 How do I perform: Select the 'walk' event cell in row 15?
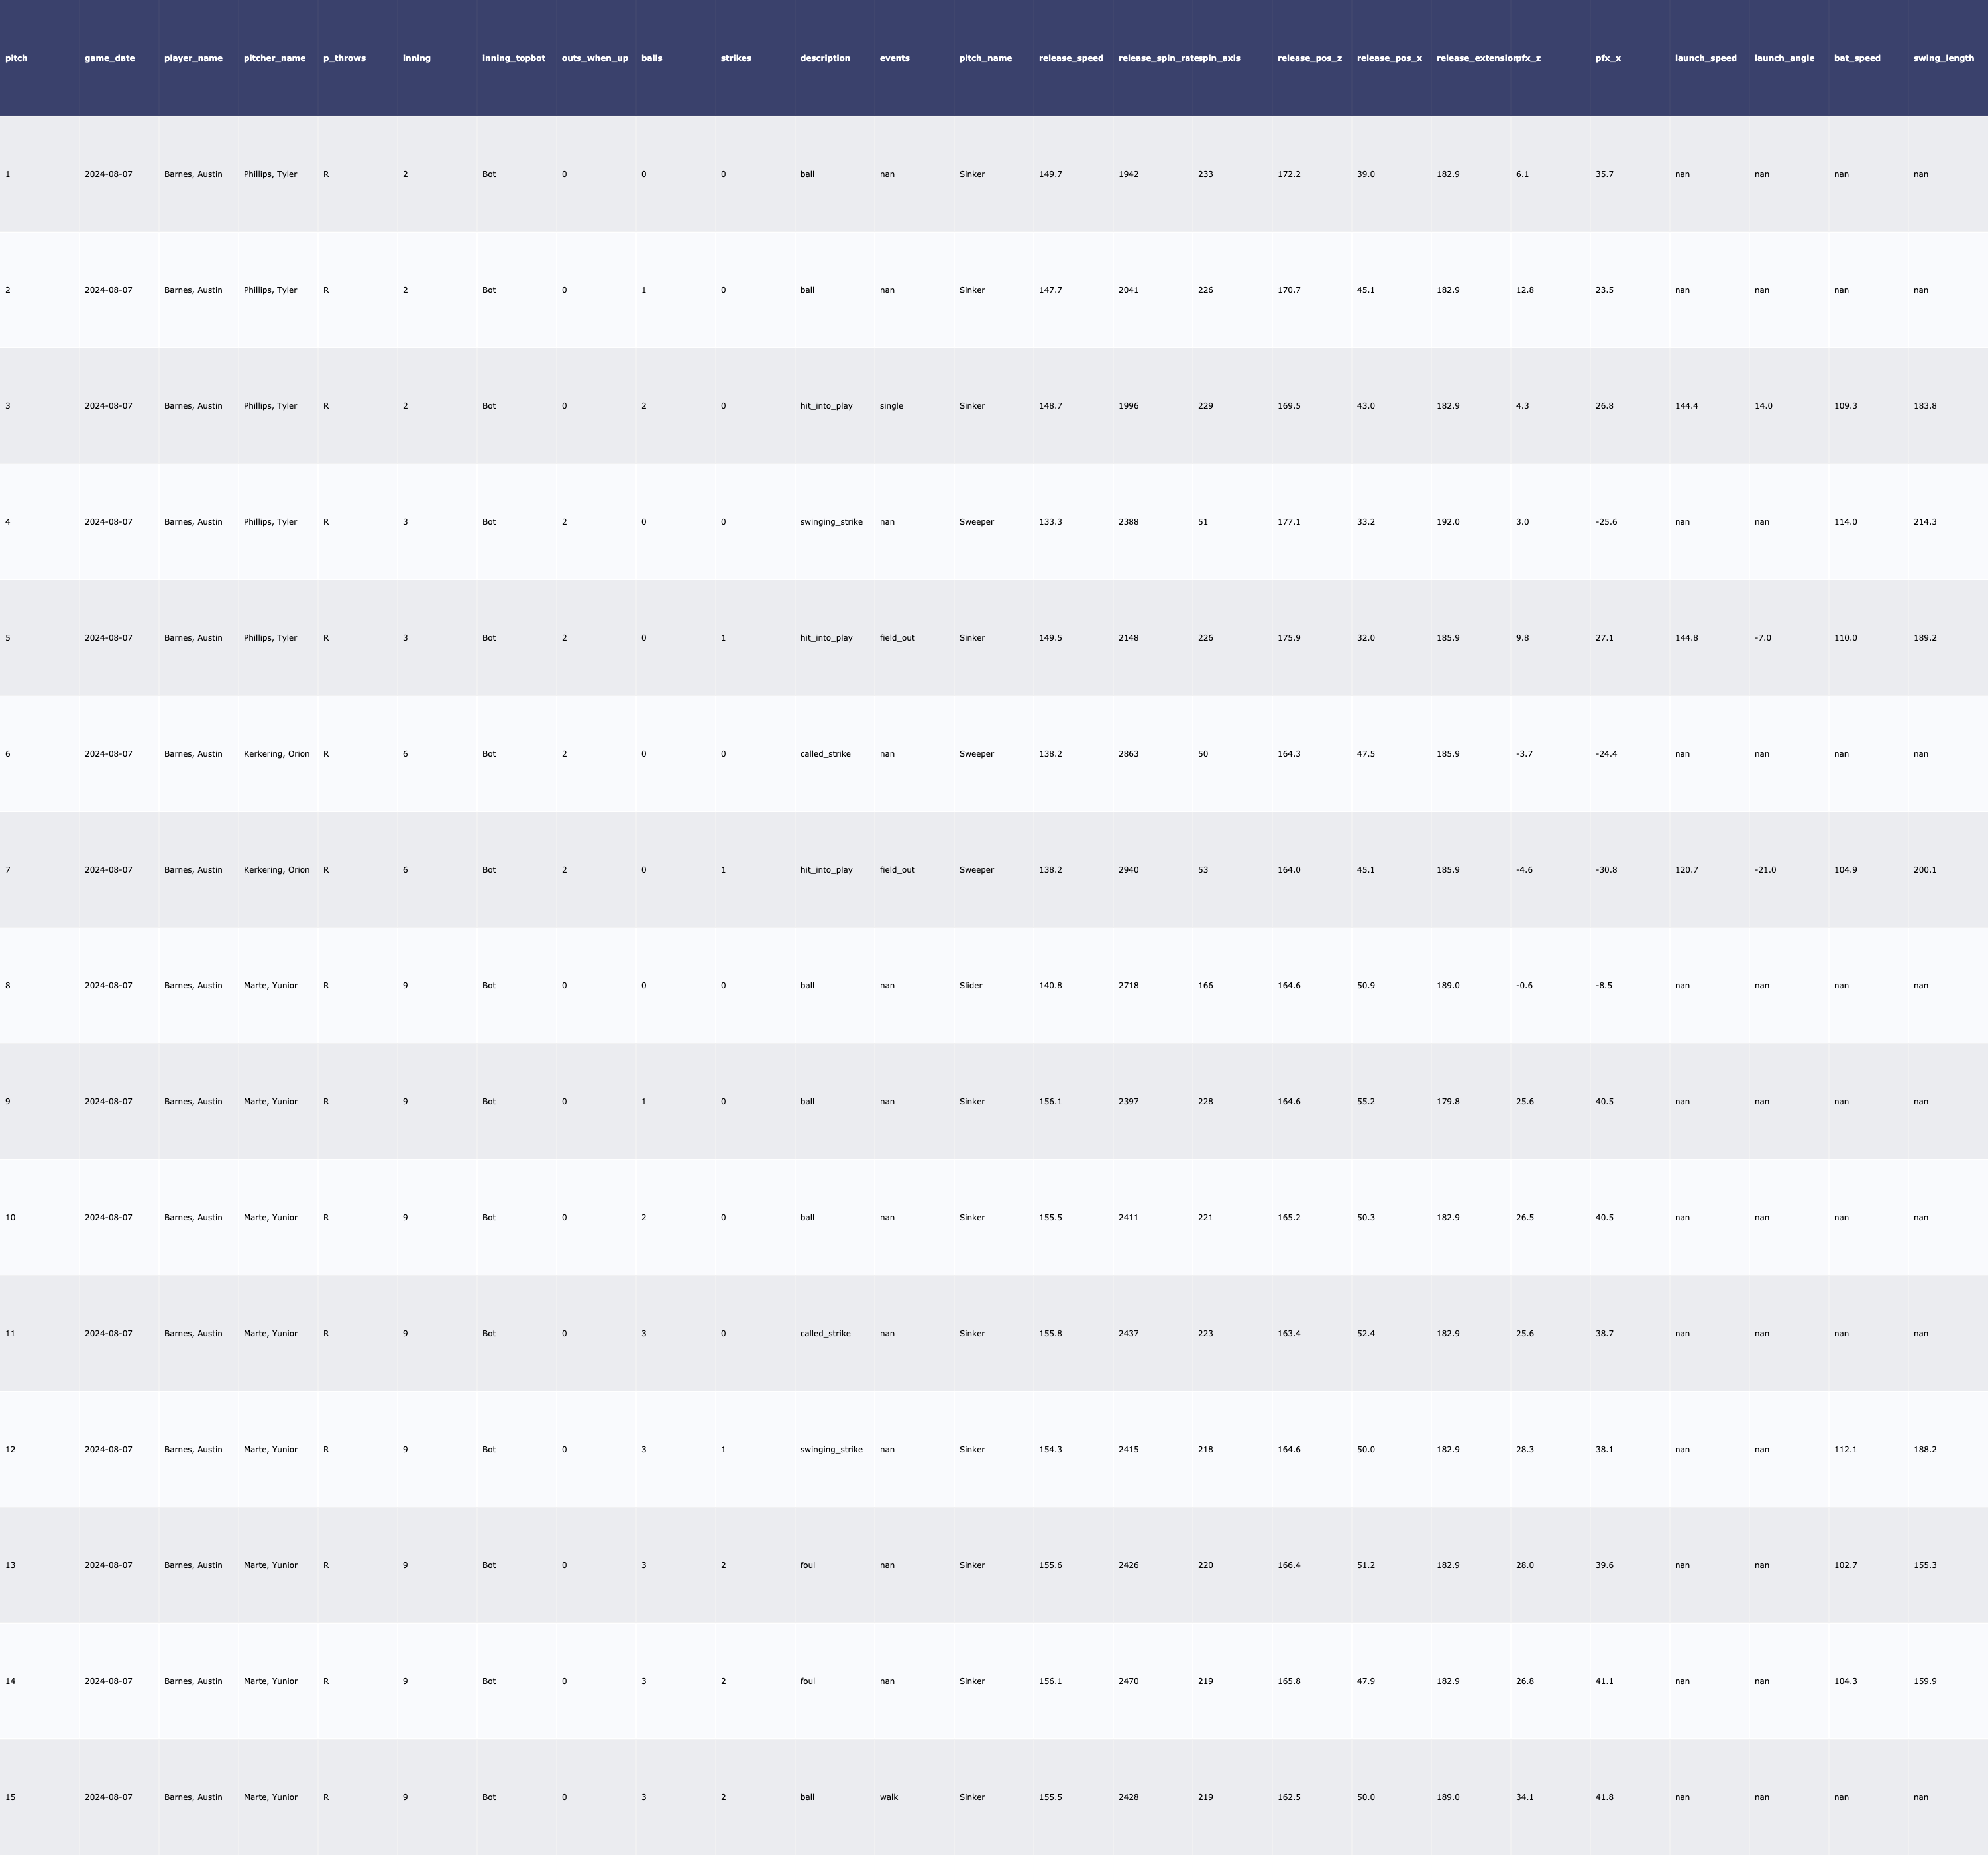tap(889, 1797)
